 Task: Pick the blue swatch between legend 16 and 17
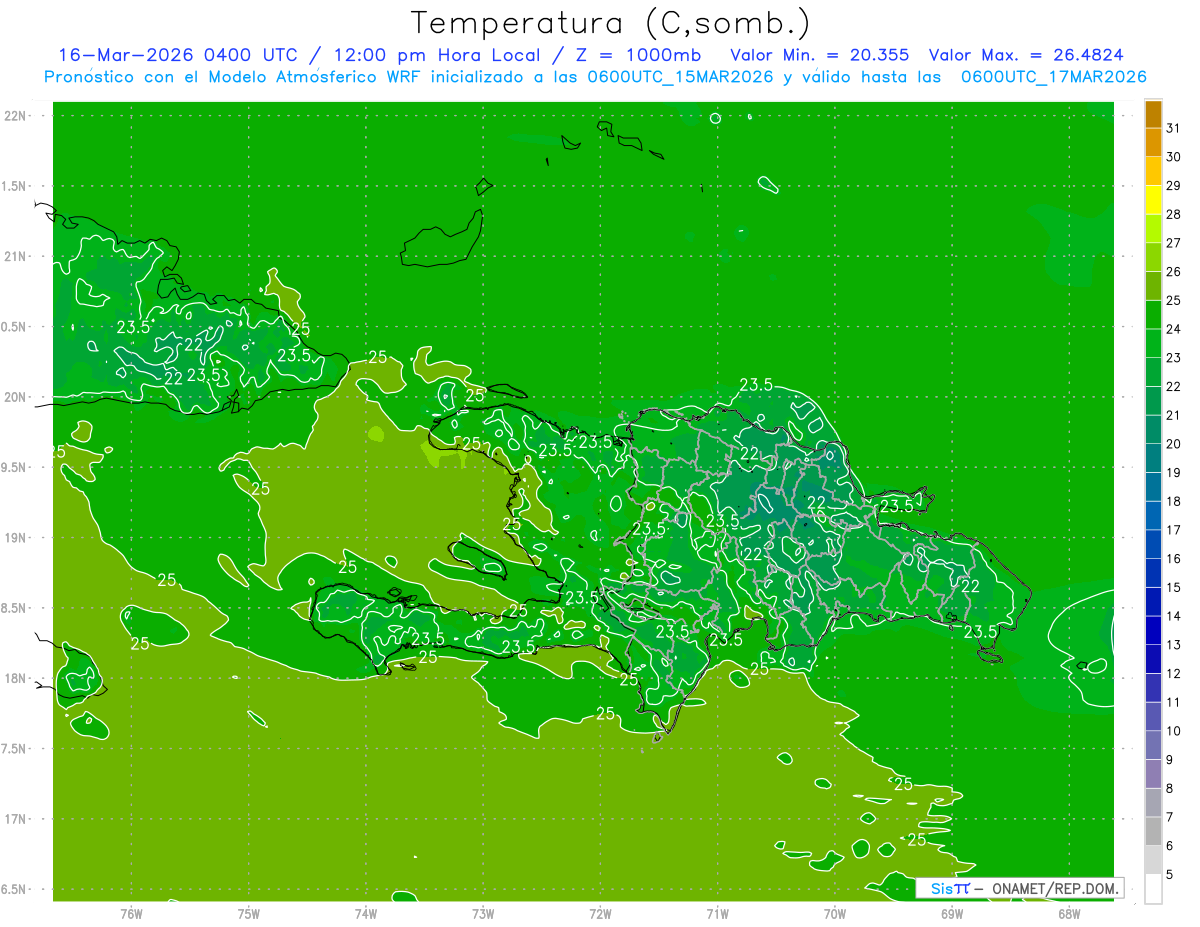[1153, 544]
